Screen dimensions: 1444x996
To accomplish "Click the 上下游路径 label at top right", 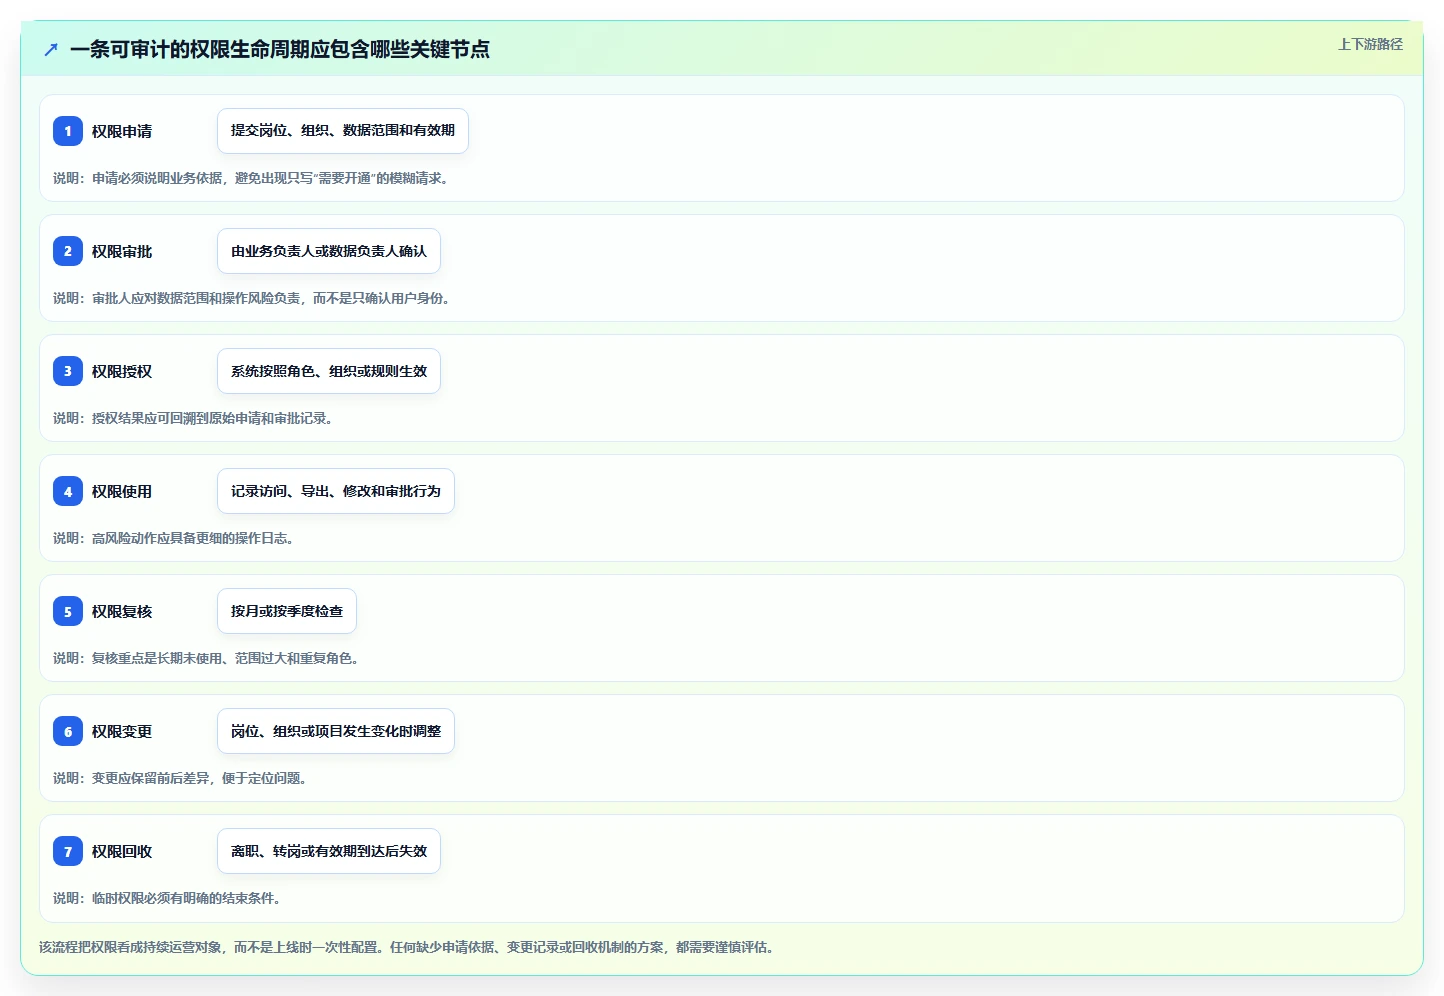I will pyautogui.click(x=1370, y=44).
